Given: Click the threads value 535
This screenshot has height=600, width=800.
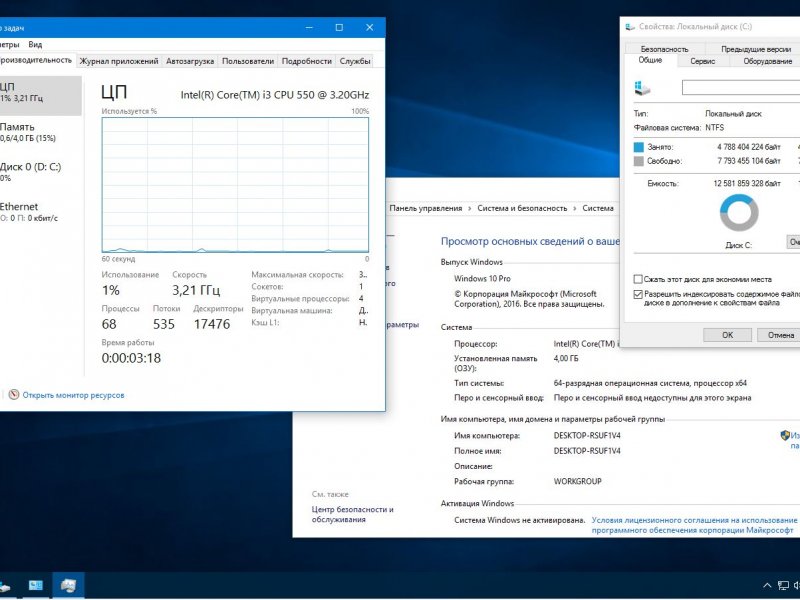Looking at the screenshot, I should 164,324.
